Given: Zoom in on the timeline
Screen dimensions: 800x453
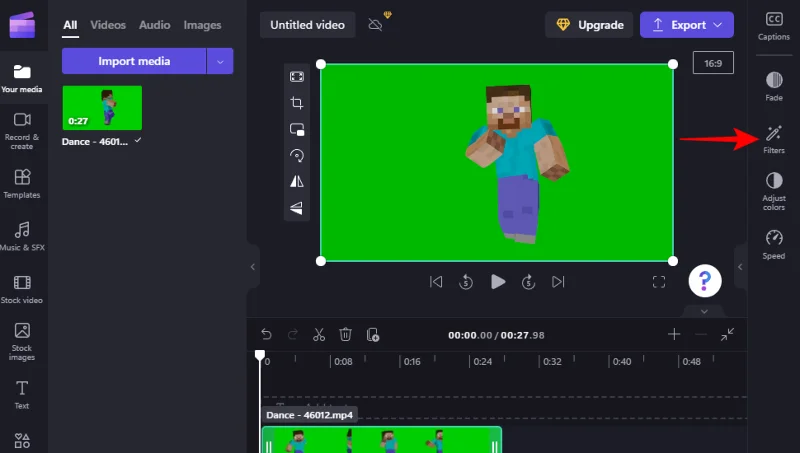Looking at the screenshot, I should [674, 334].
